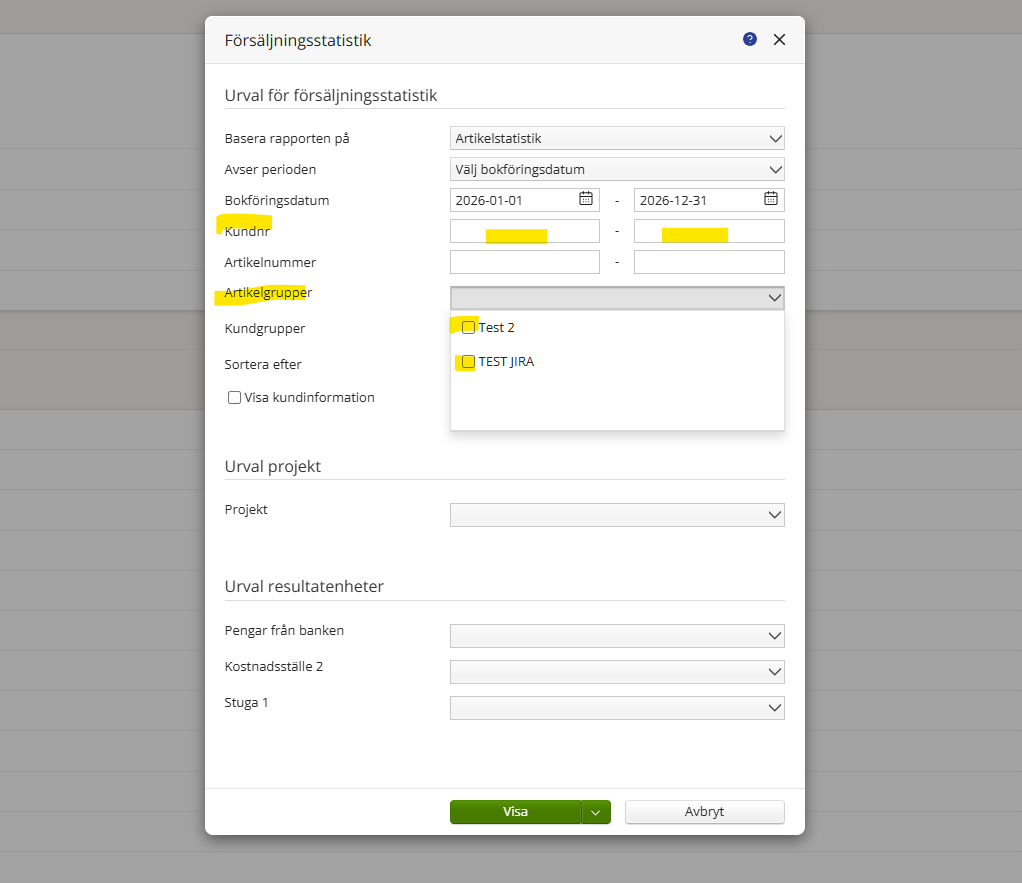This screenshot has height=883, width=1022.
Task: Open the Visa button arrow menu
Action: click(596, 812)
